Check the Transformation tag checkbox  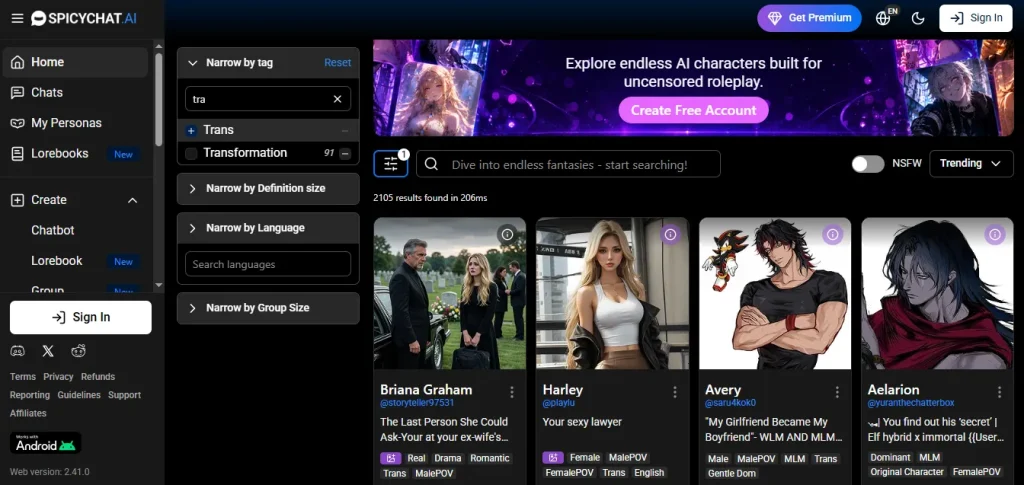191,153
